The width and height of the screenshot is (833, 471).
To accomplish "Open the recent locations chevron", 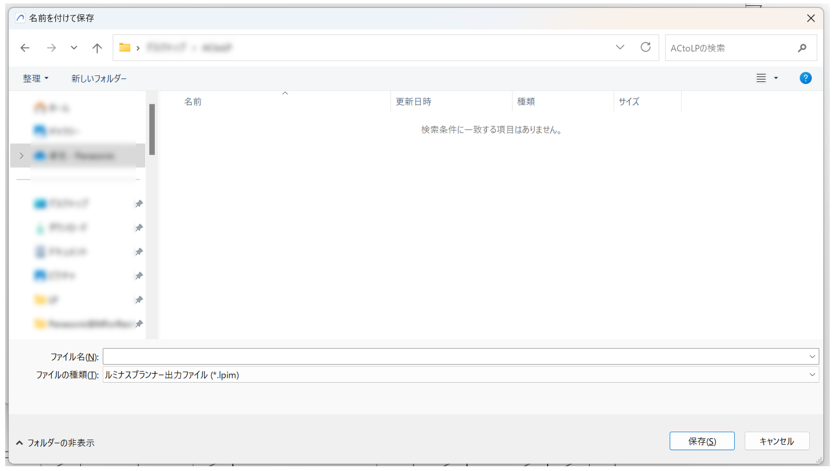I will click(74, 48).
